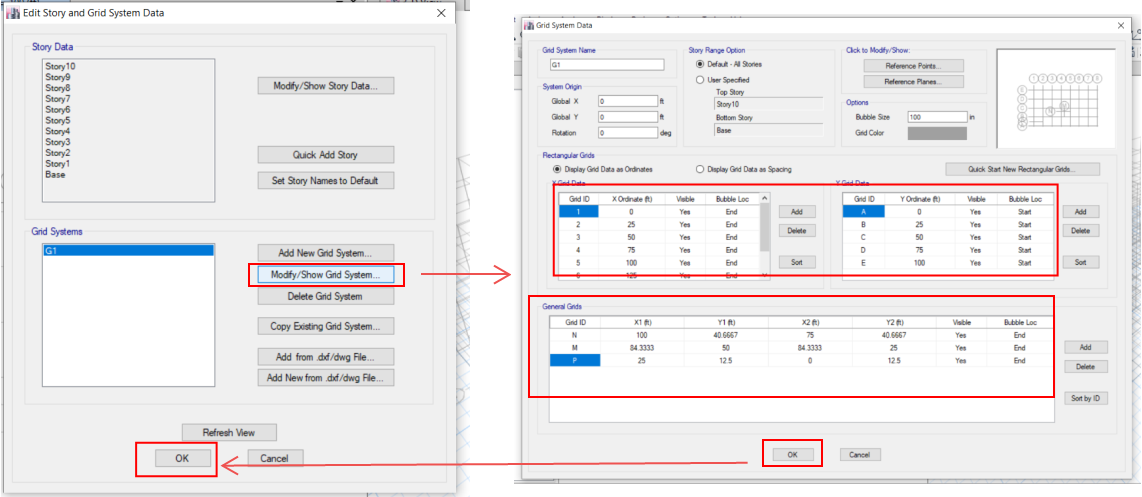1142x497 pixels.
Task: Select Story5 in the story list
Action: (x=57, y=120)
